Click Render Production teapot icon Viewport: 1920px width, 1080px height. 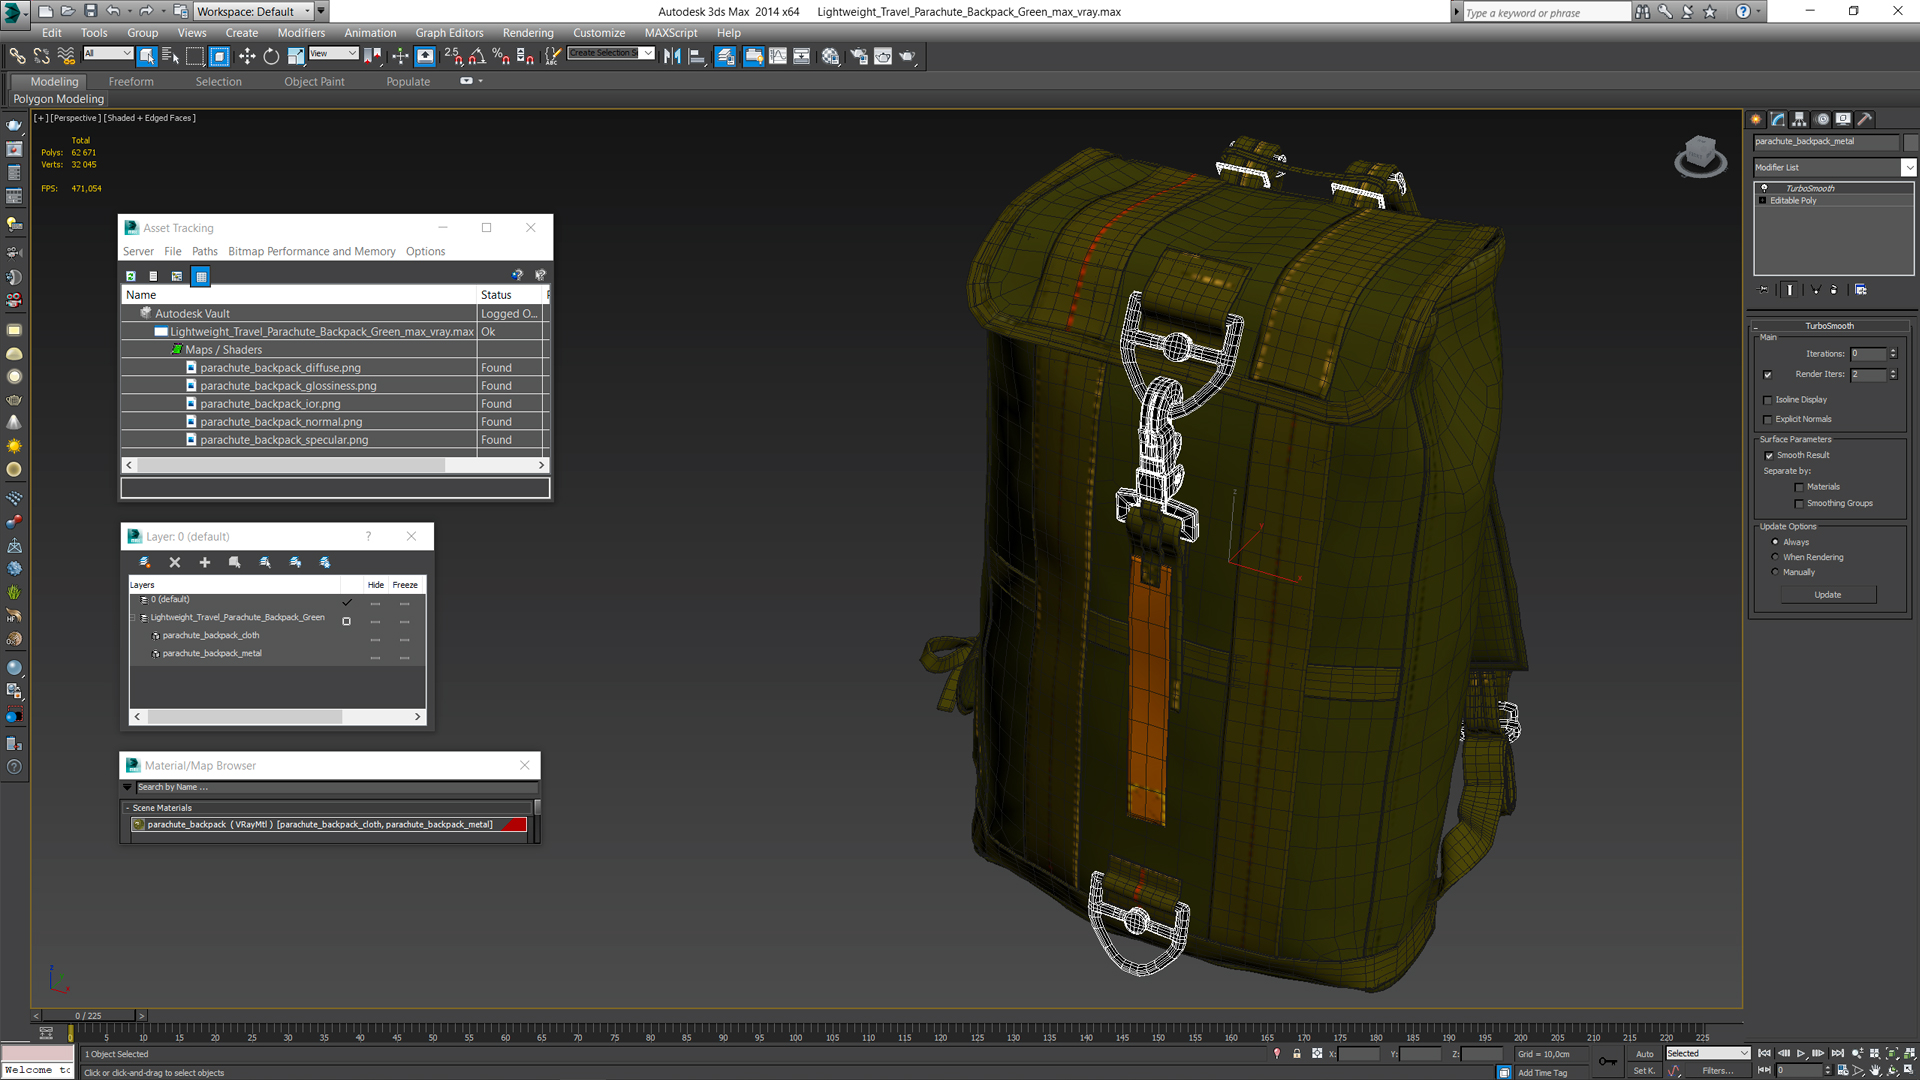[x=907, y=57]
